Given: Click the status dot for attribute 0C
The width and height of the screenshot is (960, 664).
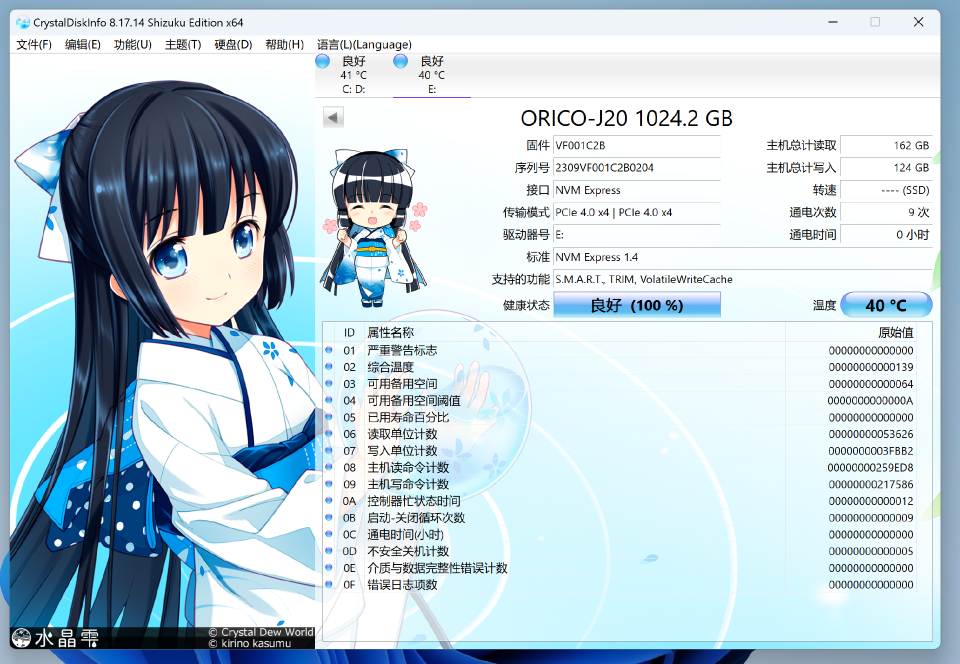Looking at the screenshot, I should tap(329, 534).
